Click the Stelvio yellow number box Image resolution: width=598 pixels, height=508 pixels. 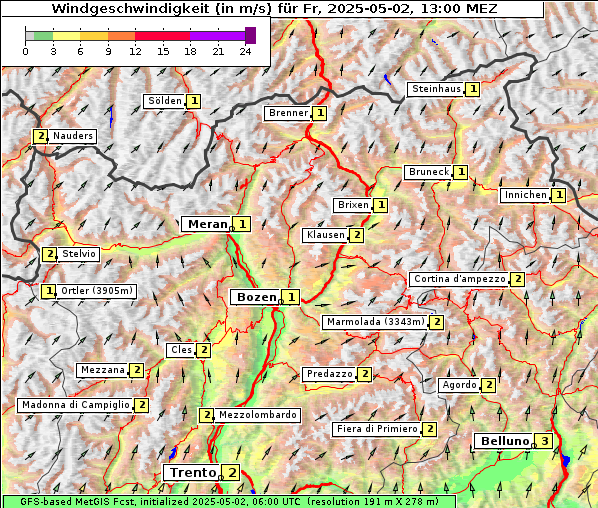click(x=50, y=254)
